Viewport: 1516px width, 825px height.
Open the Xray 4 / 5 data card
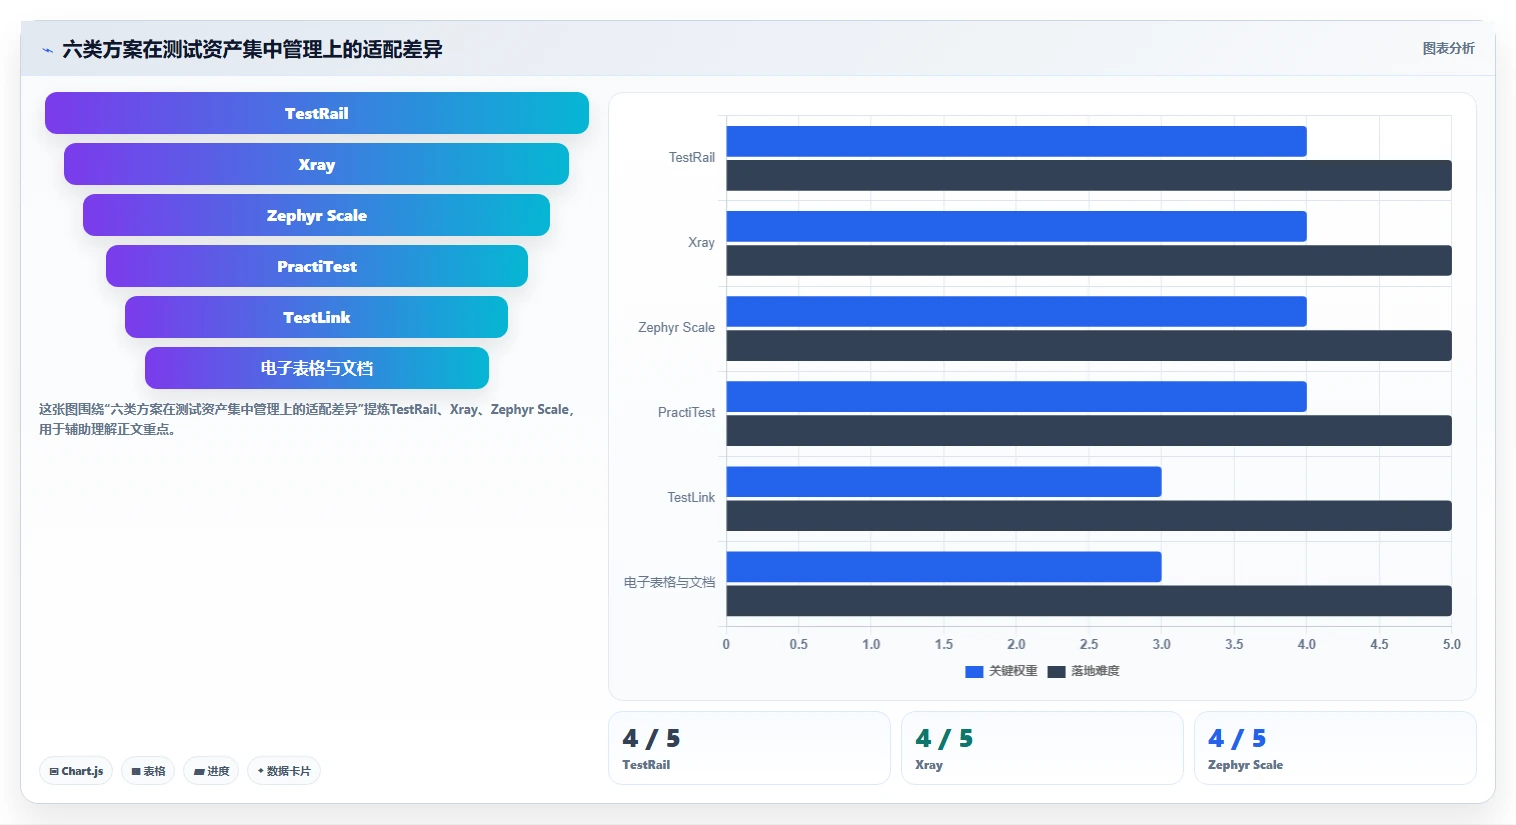coord(1042,748)
